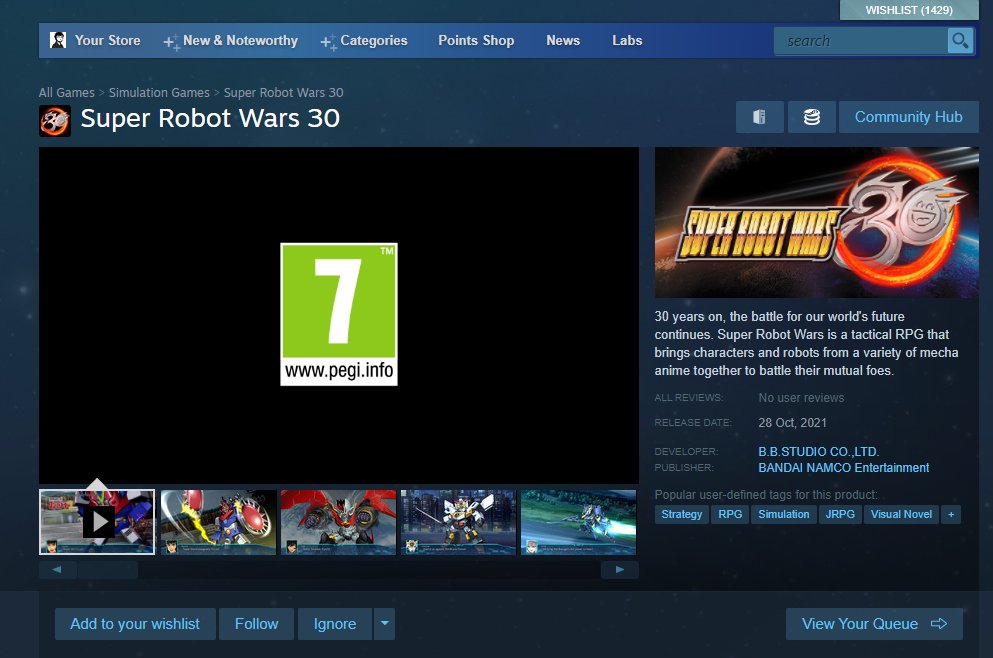Click Add to your wishlist
993x658 pixels.
pos(135,624)
